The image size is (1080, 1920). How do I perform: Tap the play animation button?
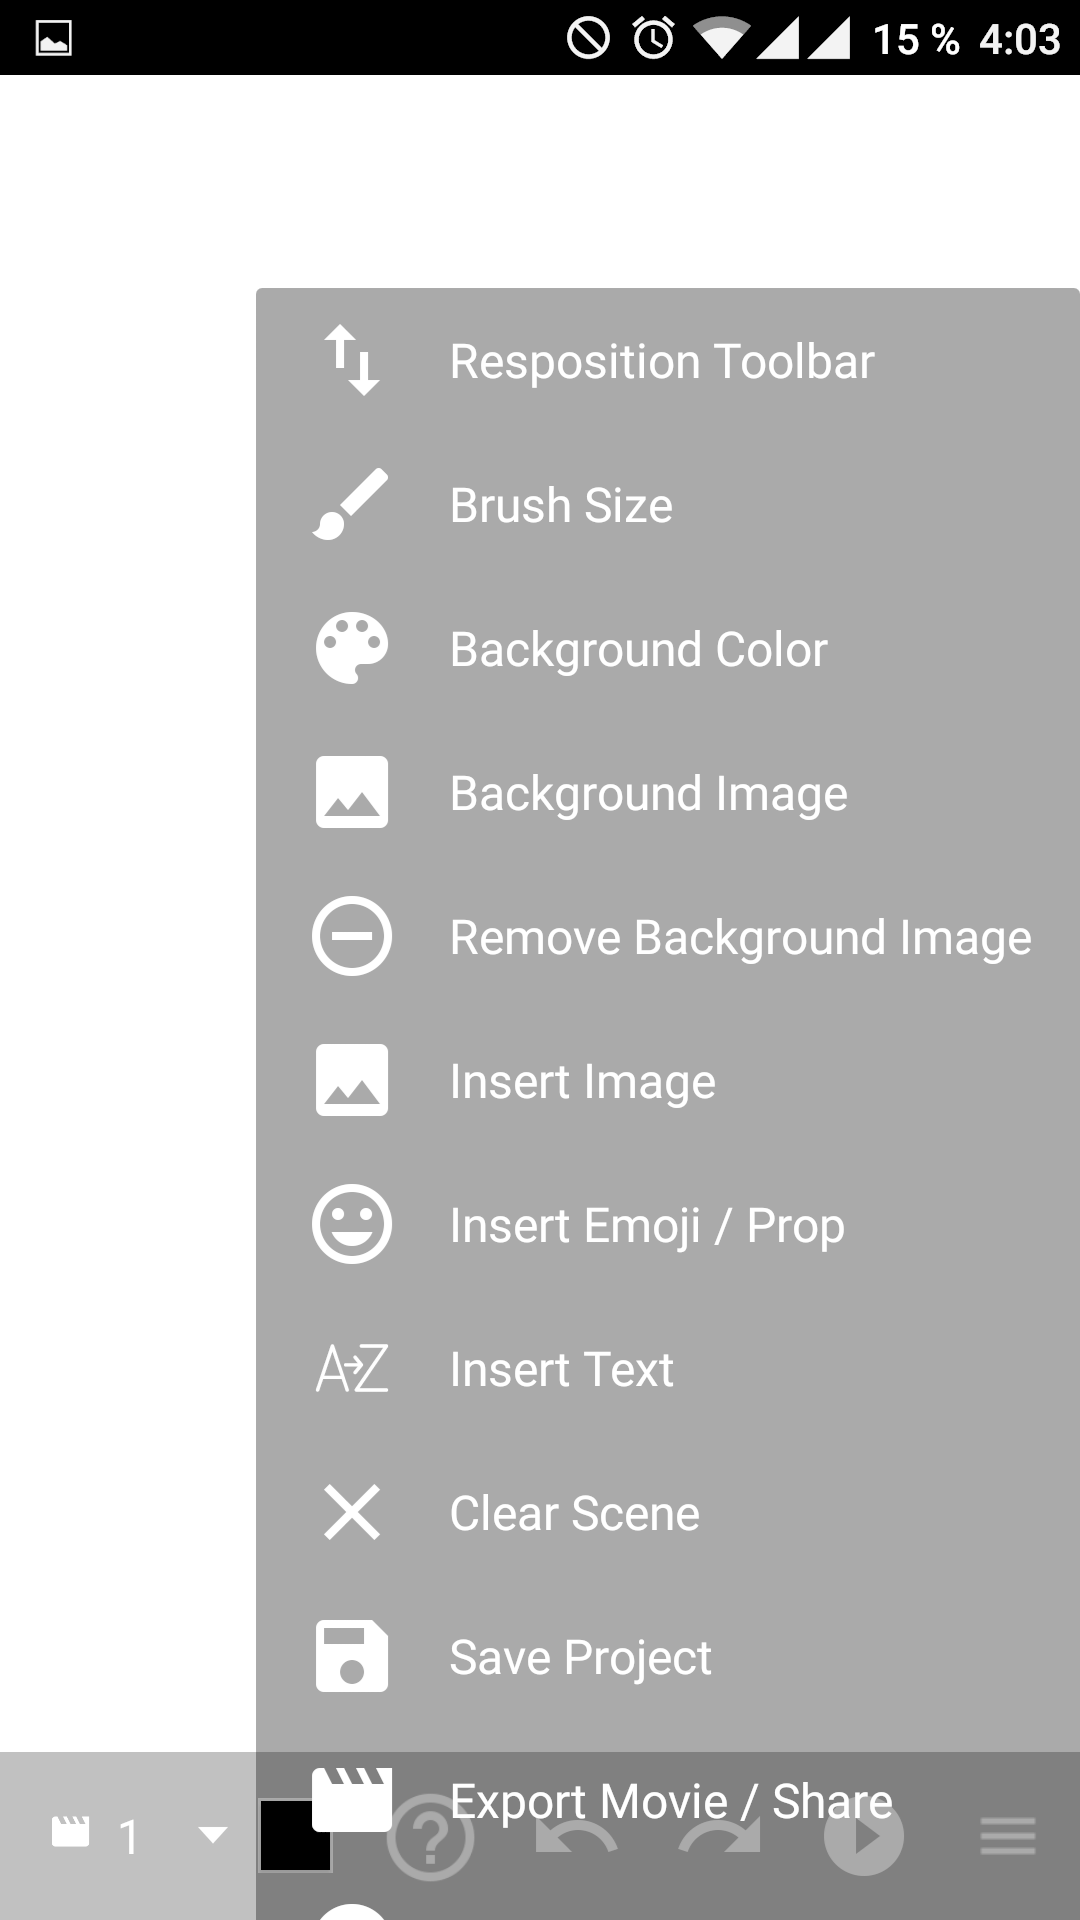pyautogui.click(x=864, y=1836)
